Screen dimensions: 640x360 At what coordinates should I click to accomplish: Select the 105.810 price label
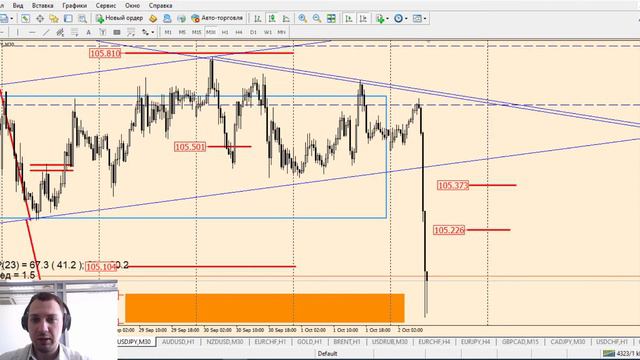point(105,53)
